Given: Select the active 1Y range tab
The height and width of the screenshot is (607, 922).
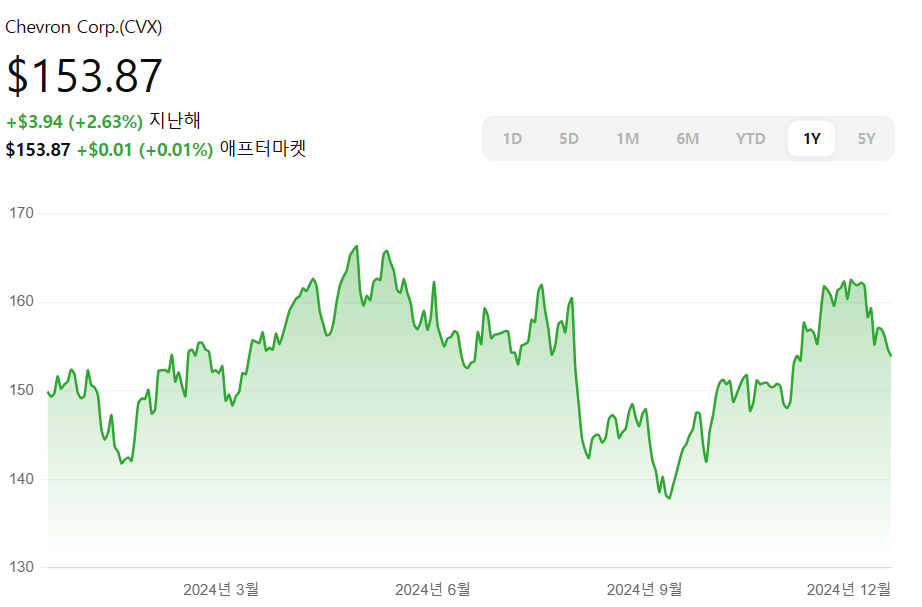Looking at the screenshot, I should (811, 139).
